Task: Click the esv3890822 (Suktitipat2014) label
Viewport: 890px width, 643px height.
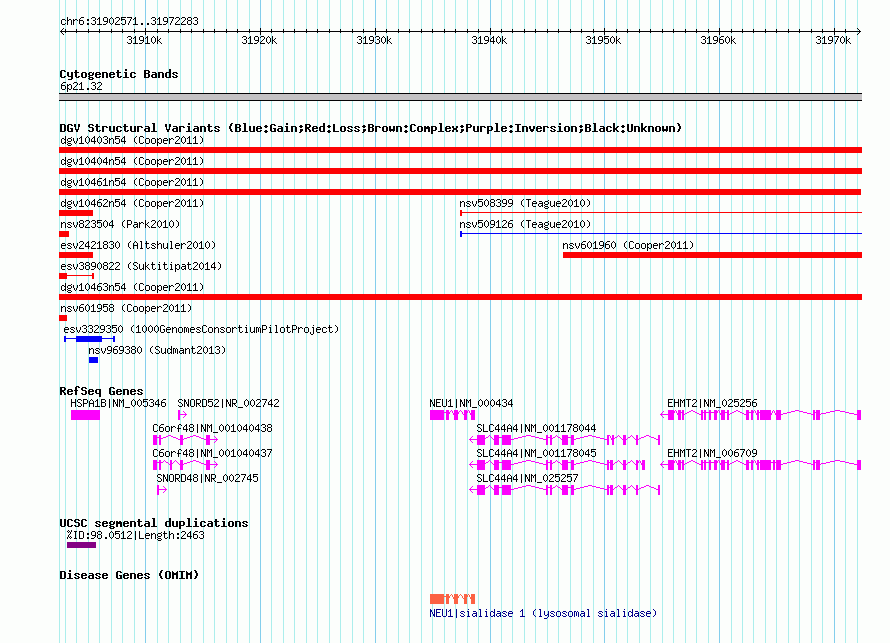Action: pyautogui.click(x=141, y=266)
